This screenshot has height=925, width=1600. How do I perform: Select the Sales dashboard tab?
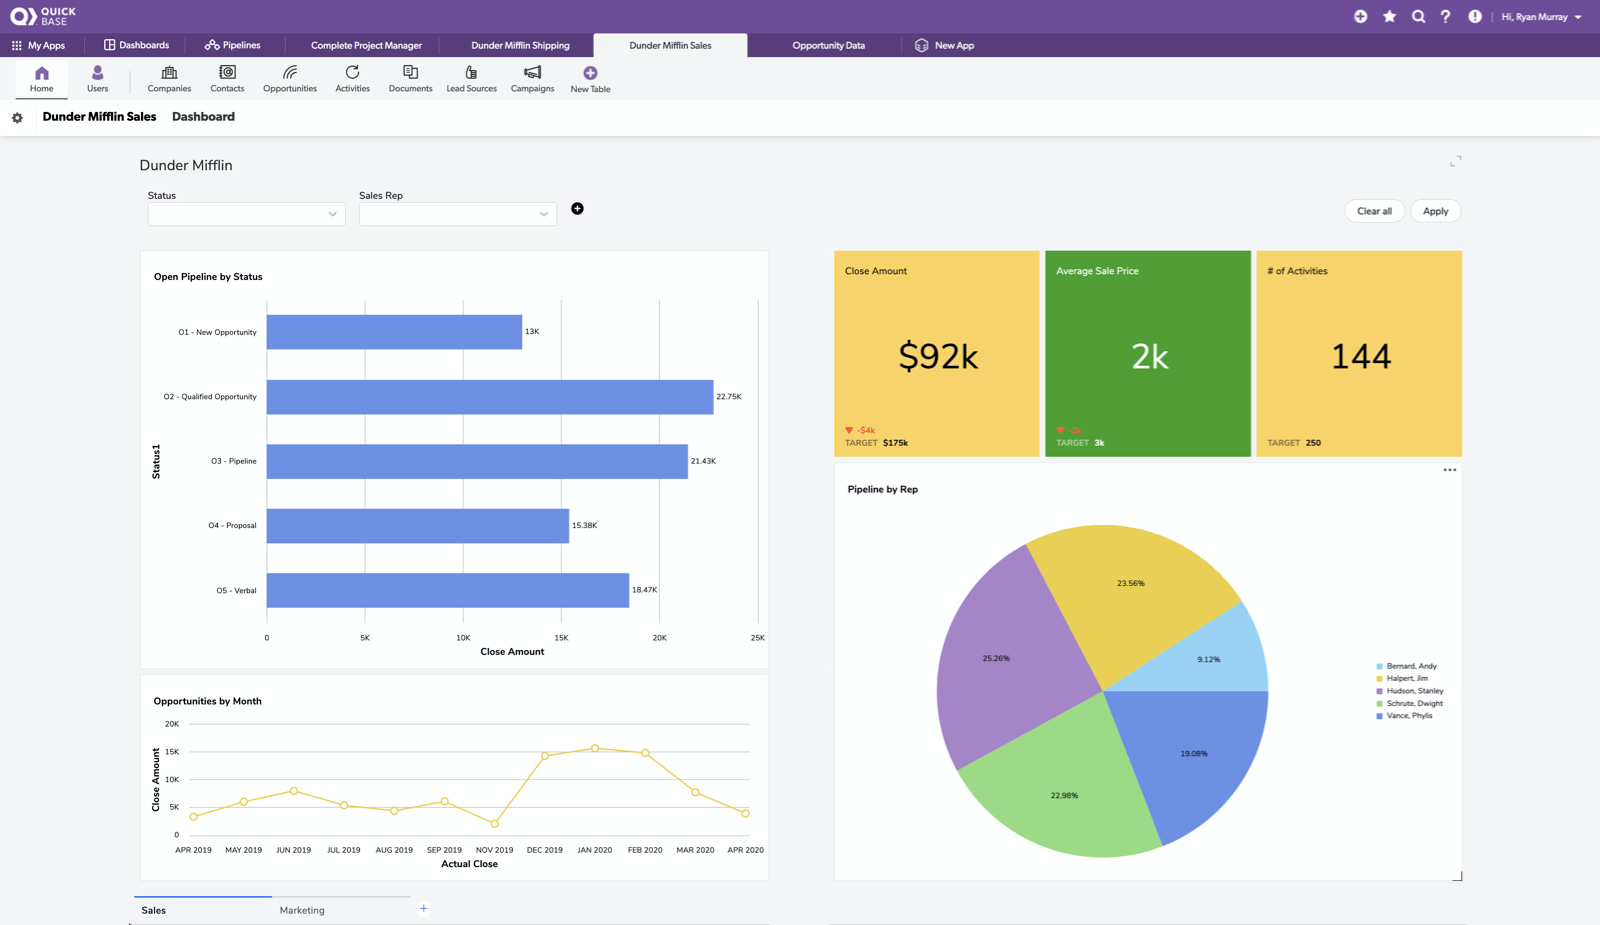[x=154, y=910]
